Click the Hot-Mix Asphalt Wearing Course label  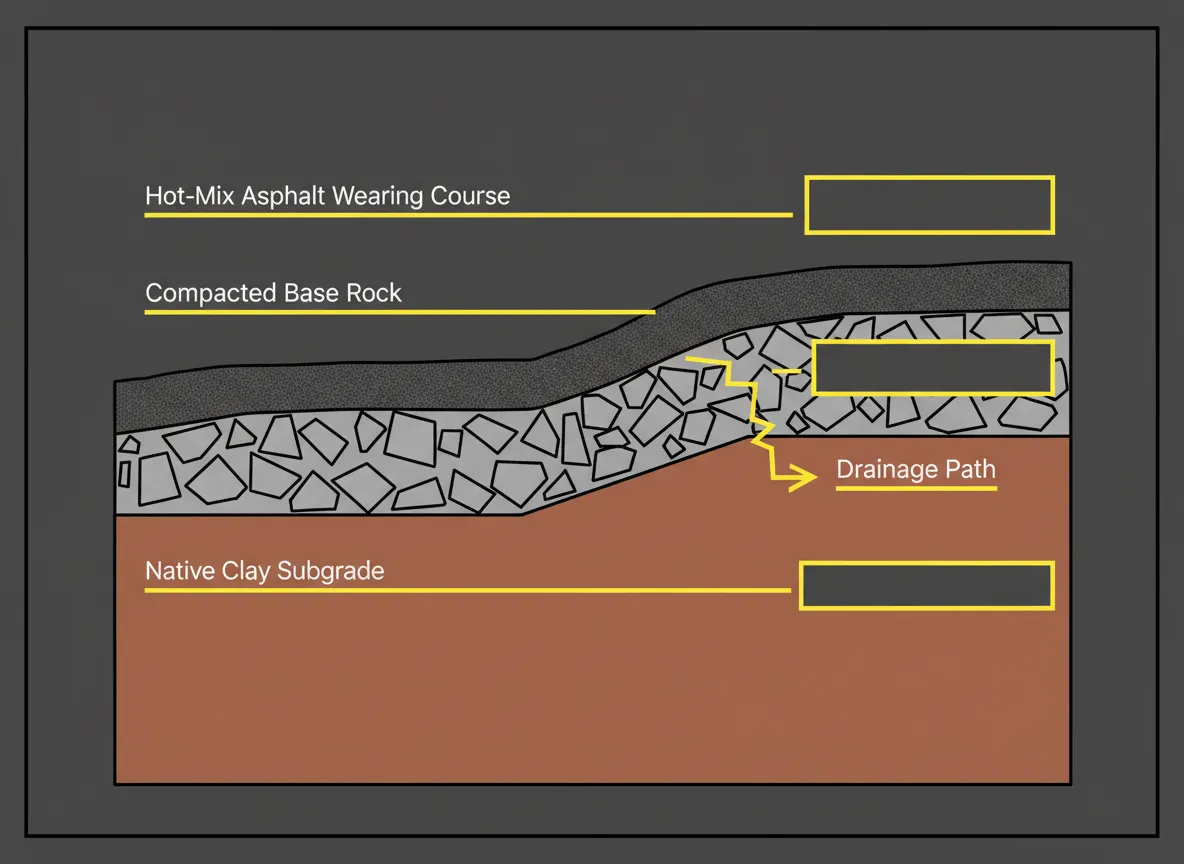pyautogui.click(x=328, y=196)
